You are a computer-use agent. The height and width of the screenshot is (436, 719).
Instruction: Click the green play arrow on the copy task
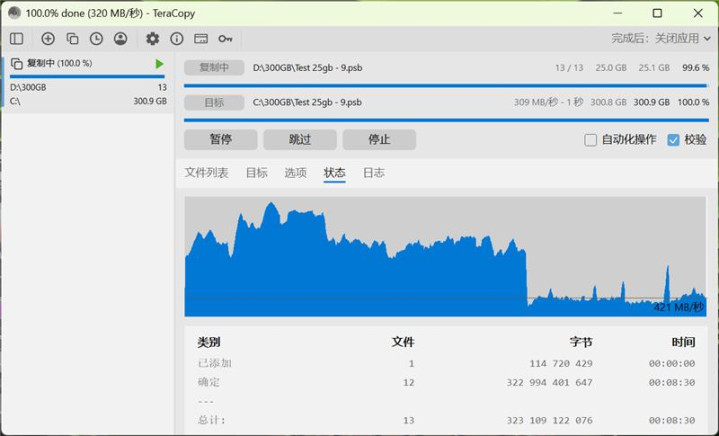coord(159,64)
